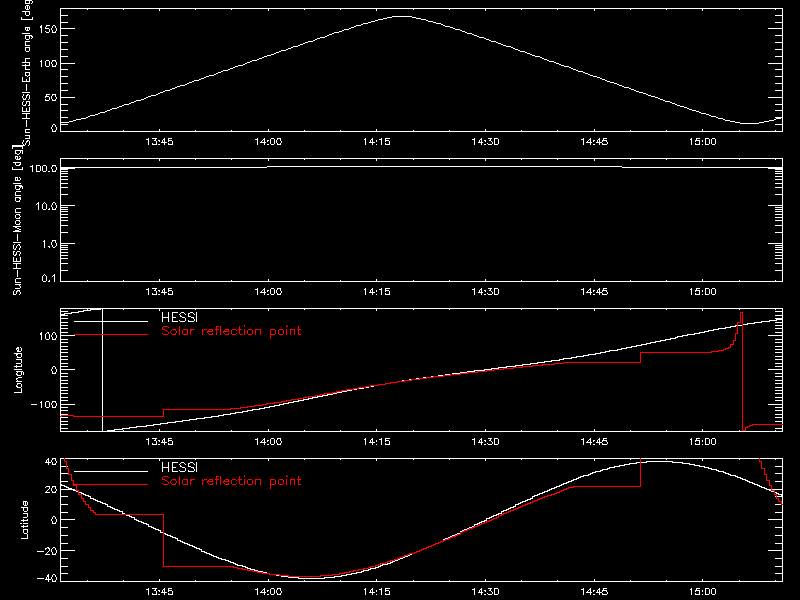Click 14:30 label under Latitude plot
800x600 pixels.
tap(485, 592)
